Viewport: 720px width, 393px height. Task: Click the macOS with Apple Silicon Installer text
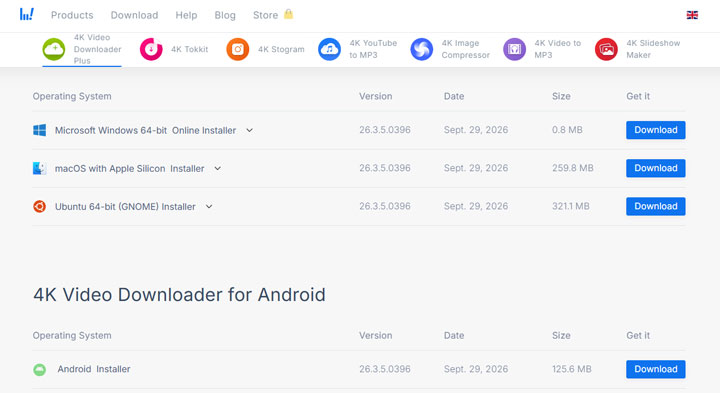click(129, 168)
